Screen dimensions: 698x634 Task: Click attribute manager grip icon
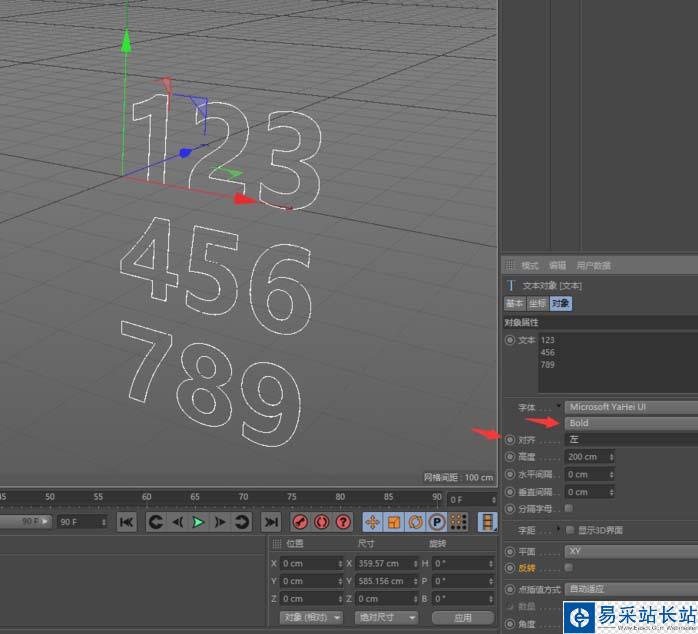[x=508, y=265]
